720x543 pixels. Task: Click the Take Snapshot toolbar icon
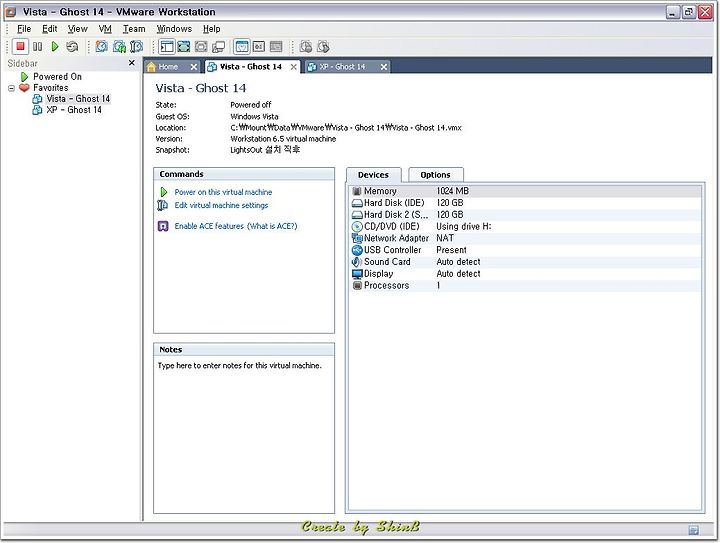coord(101,47)
